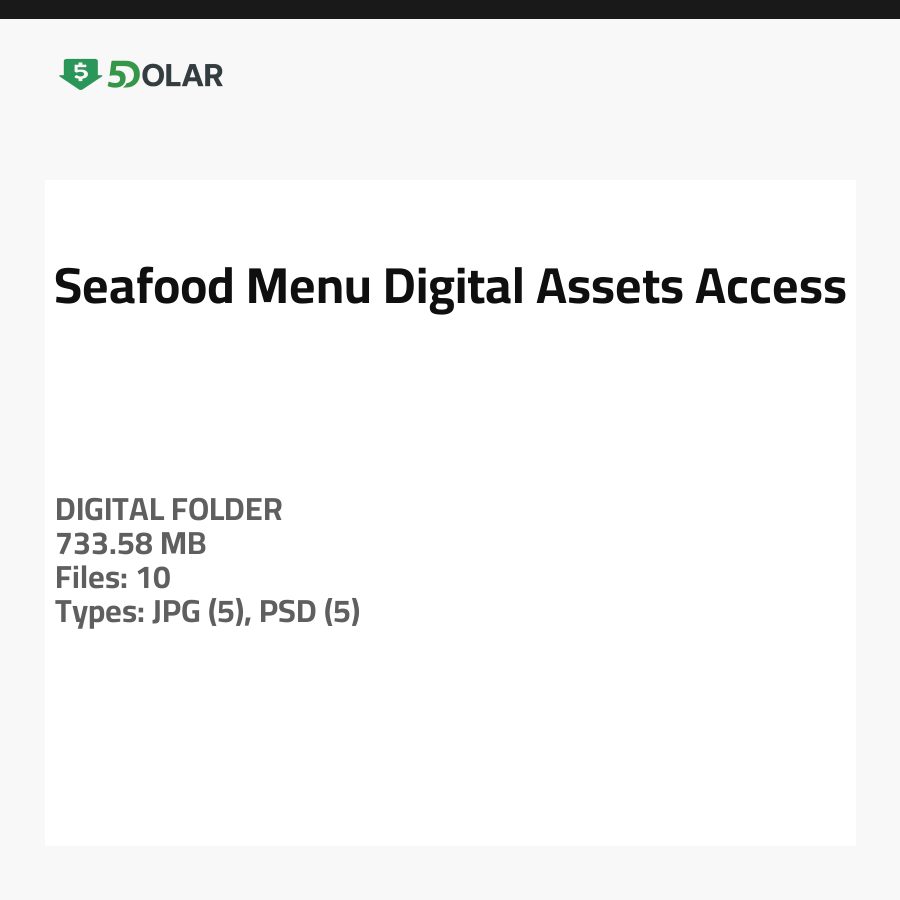The width and height of the screenshot is (900, 900).
Task: Click the word FOLDER in the label
Action: [227, 510]
